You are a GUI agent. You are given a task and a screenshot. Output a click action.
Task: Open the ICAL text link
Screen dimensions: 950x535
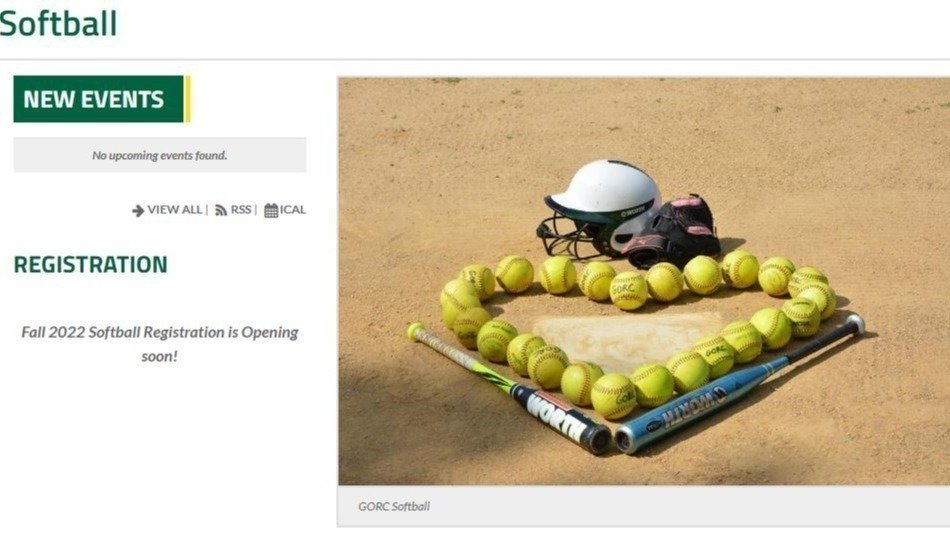click(x=293, y=210)
